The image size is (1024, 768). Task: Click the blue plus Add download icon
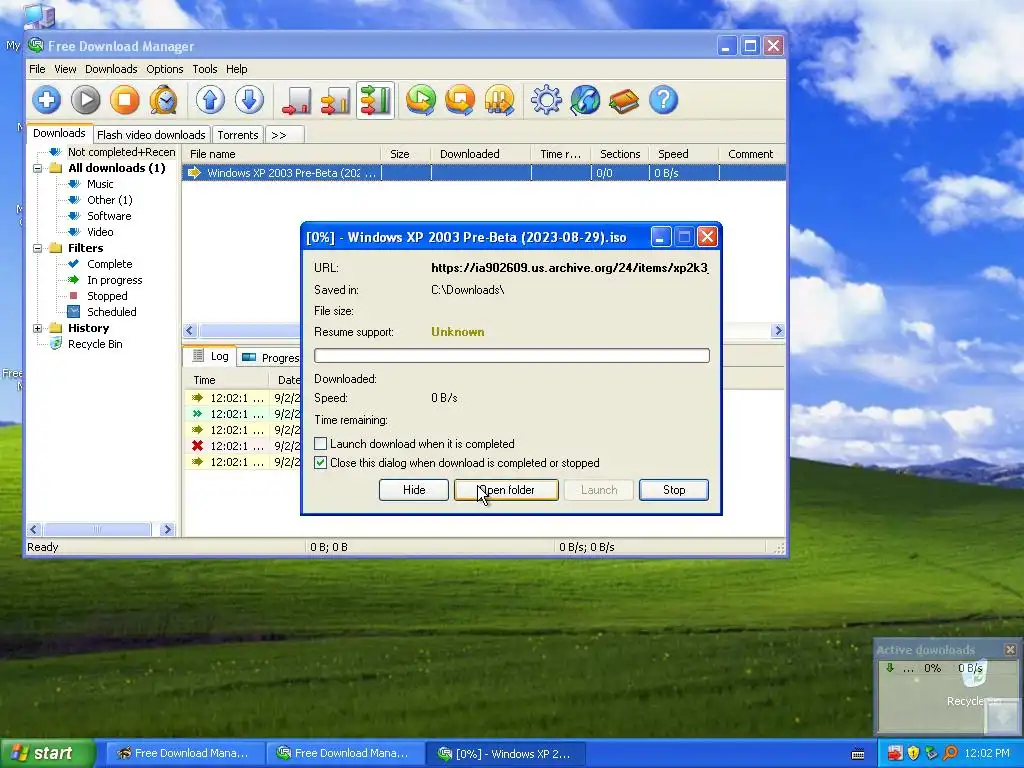click(46, 100)
